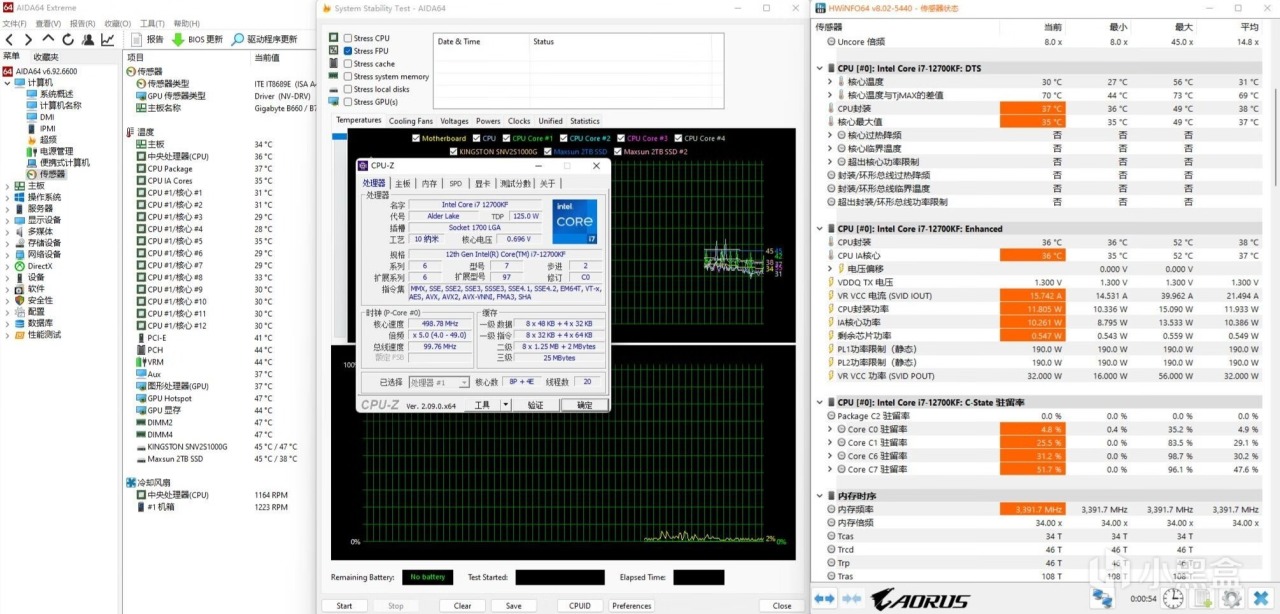This screenshot has width=1280, height=614.
Task: Click CPU-Z 确定 OK button
Action: coord(584,405)
